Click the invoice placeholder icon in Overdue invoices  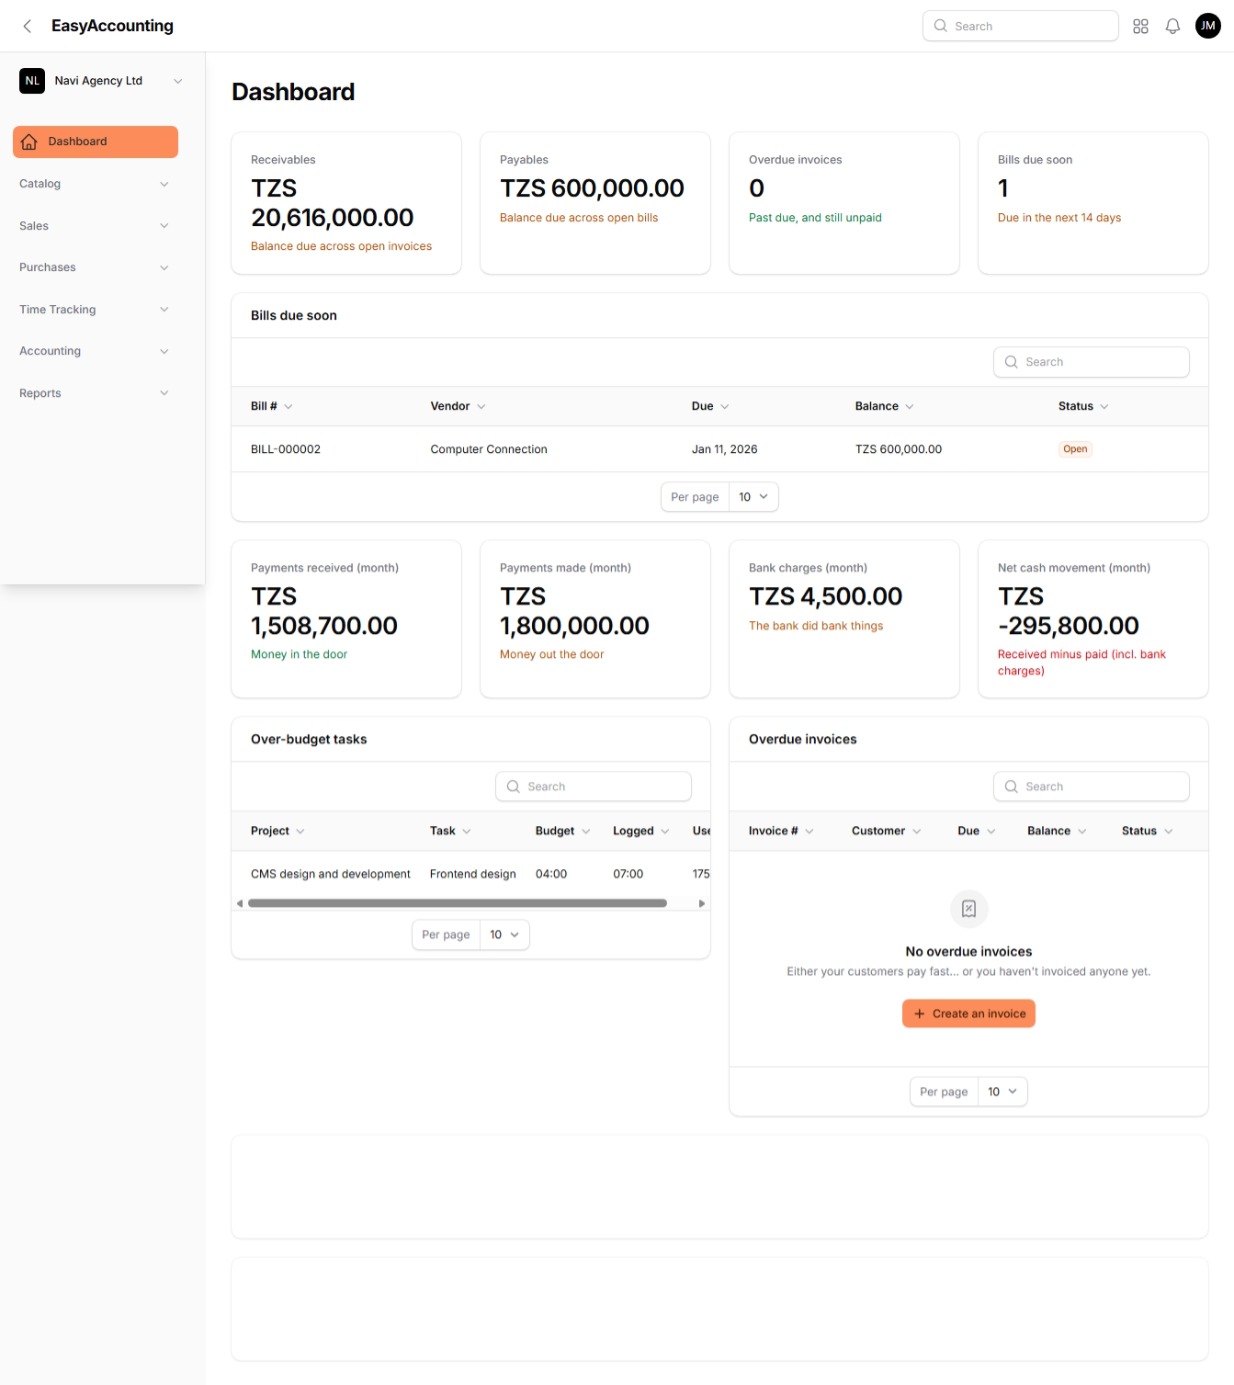(x=968, y=908)
